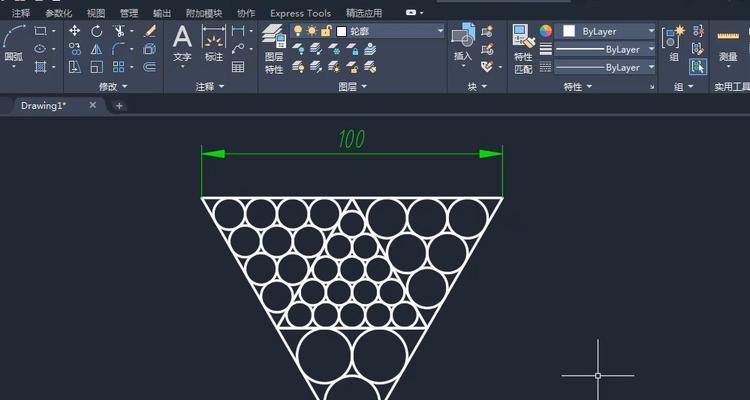Activate the Scale tool
Screen dimensions: 750x400
(97, 67)
